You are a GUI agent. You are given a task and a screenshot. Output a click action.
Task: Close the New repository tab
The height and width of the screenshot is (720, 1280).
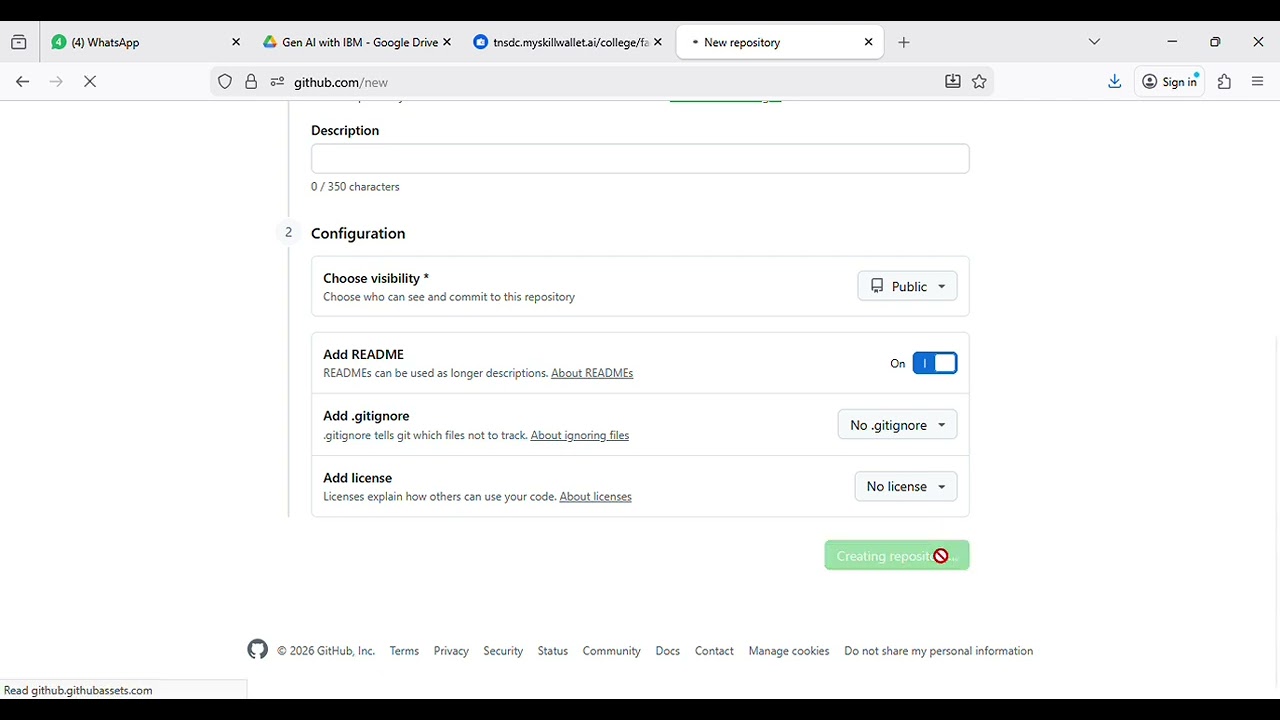869,42
